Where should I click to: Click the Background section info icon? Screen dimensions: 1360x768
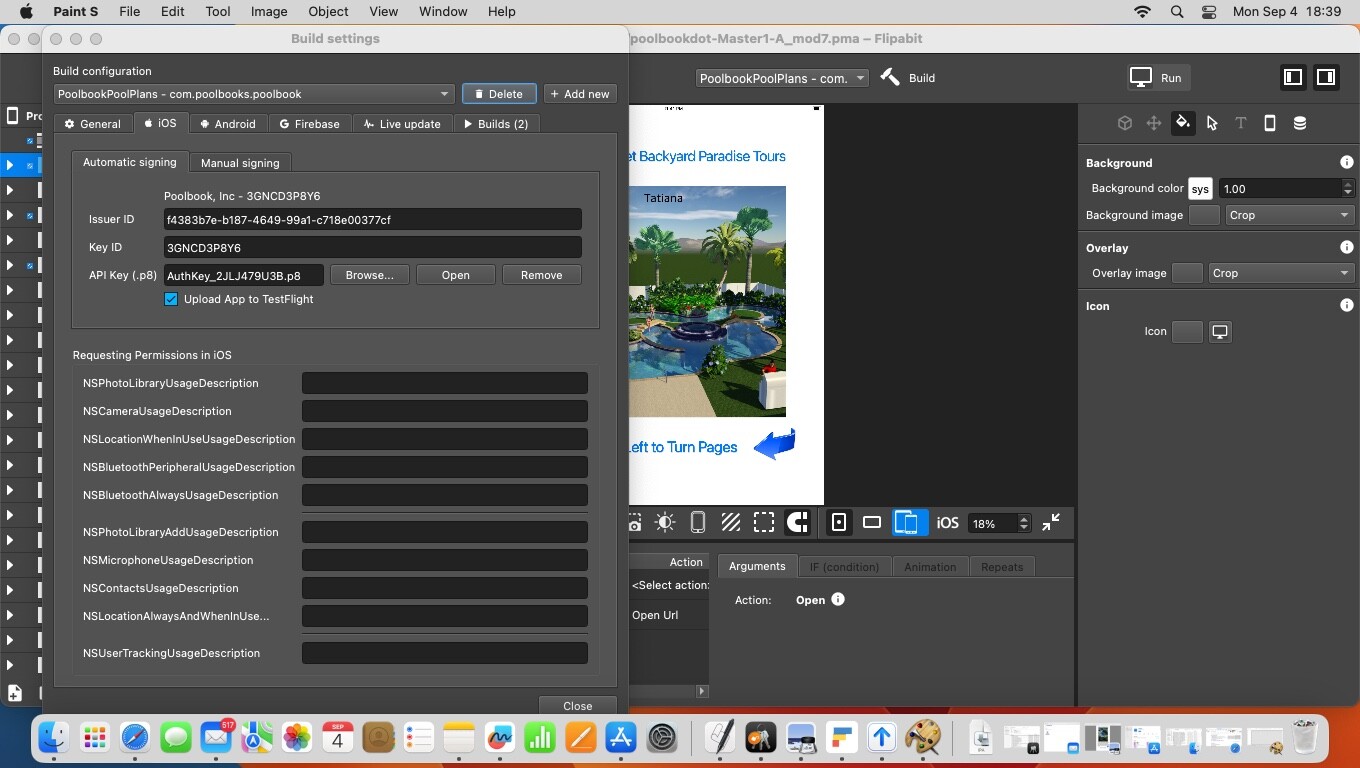(x=1347, y=162)
